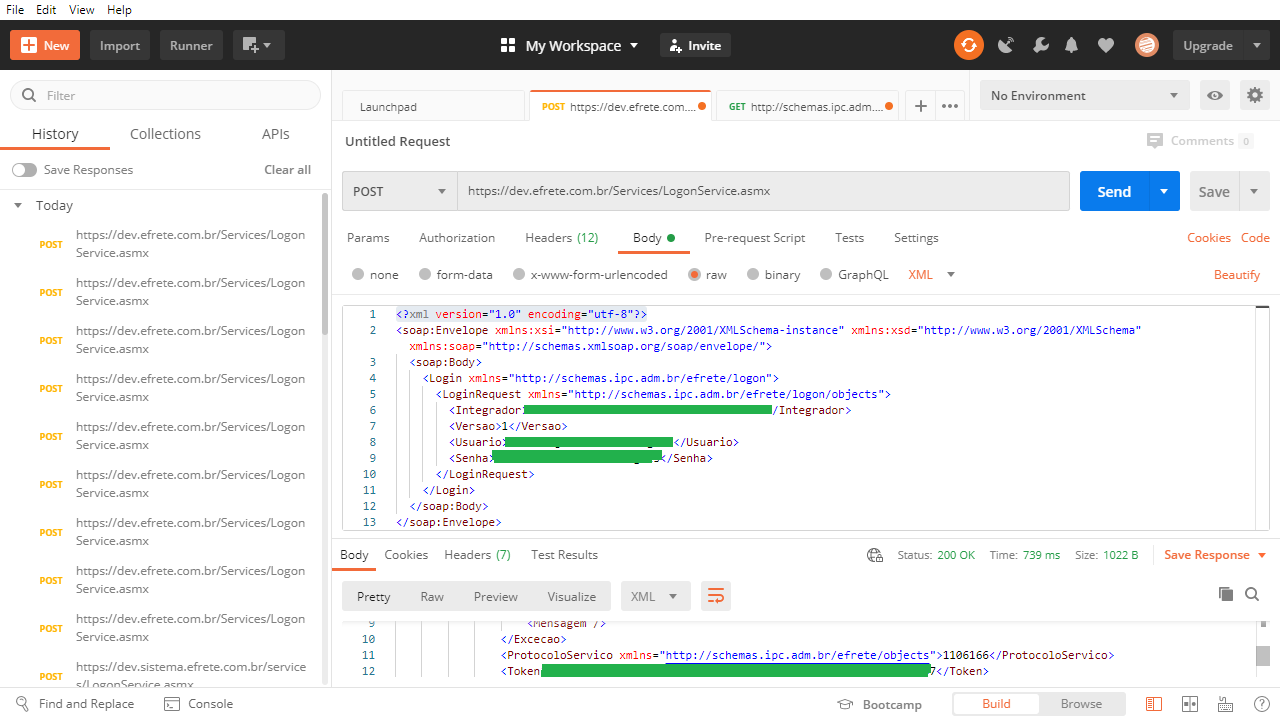Image resolution: width=1280 pixels, height=720 pixels.
Task: Open the Authorization tab
Action: coord(457,238)
